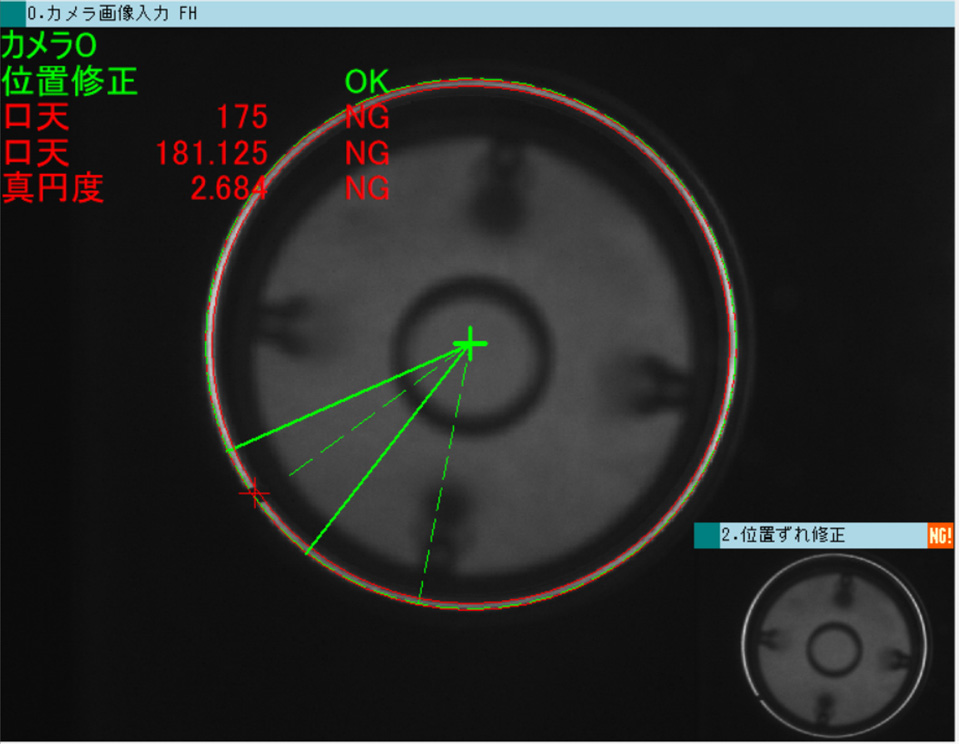Viewport: 960px width, 744px height.
Task: Click the NG result beside 175
Action: (367, 118)
